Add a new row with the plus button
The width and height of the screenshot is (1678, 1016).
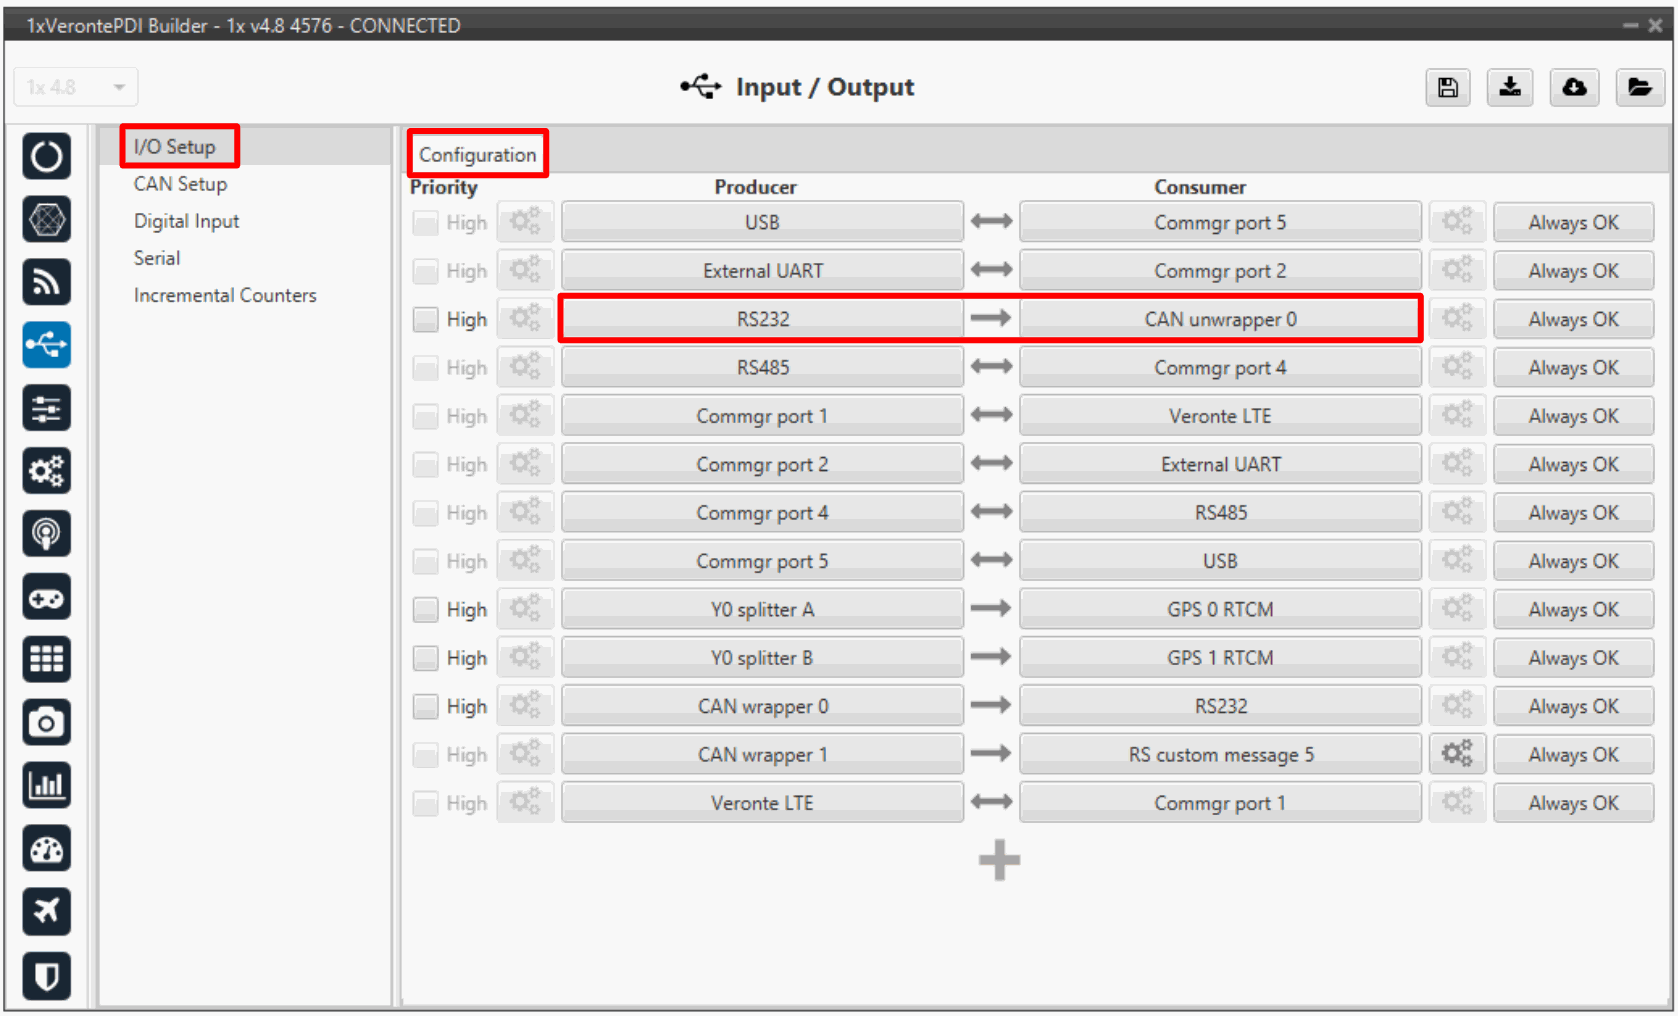tap(999, 860)
